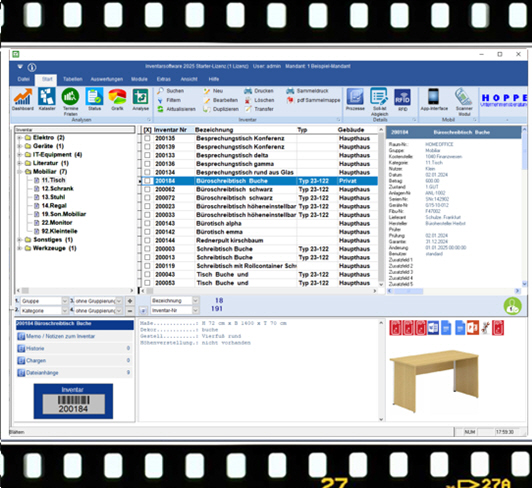Viewport: 532px width, 488px height.
Task: Switch to the Auswertungen tab
Action: tap(107, 79)
